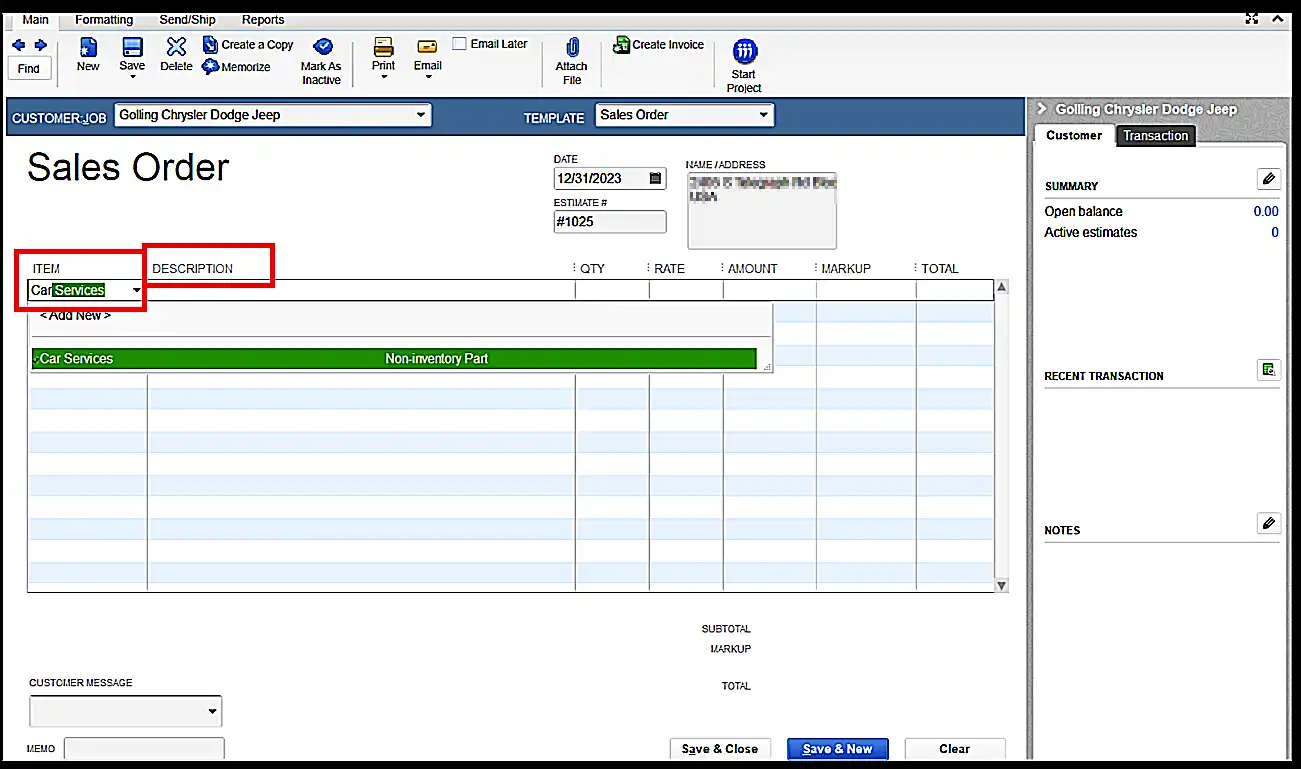This screenshot has height=769, width=1301.
Task: Mark the sales order as inactive
Action: 321,61
